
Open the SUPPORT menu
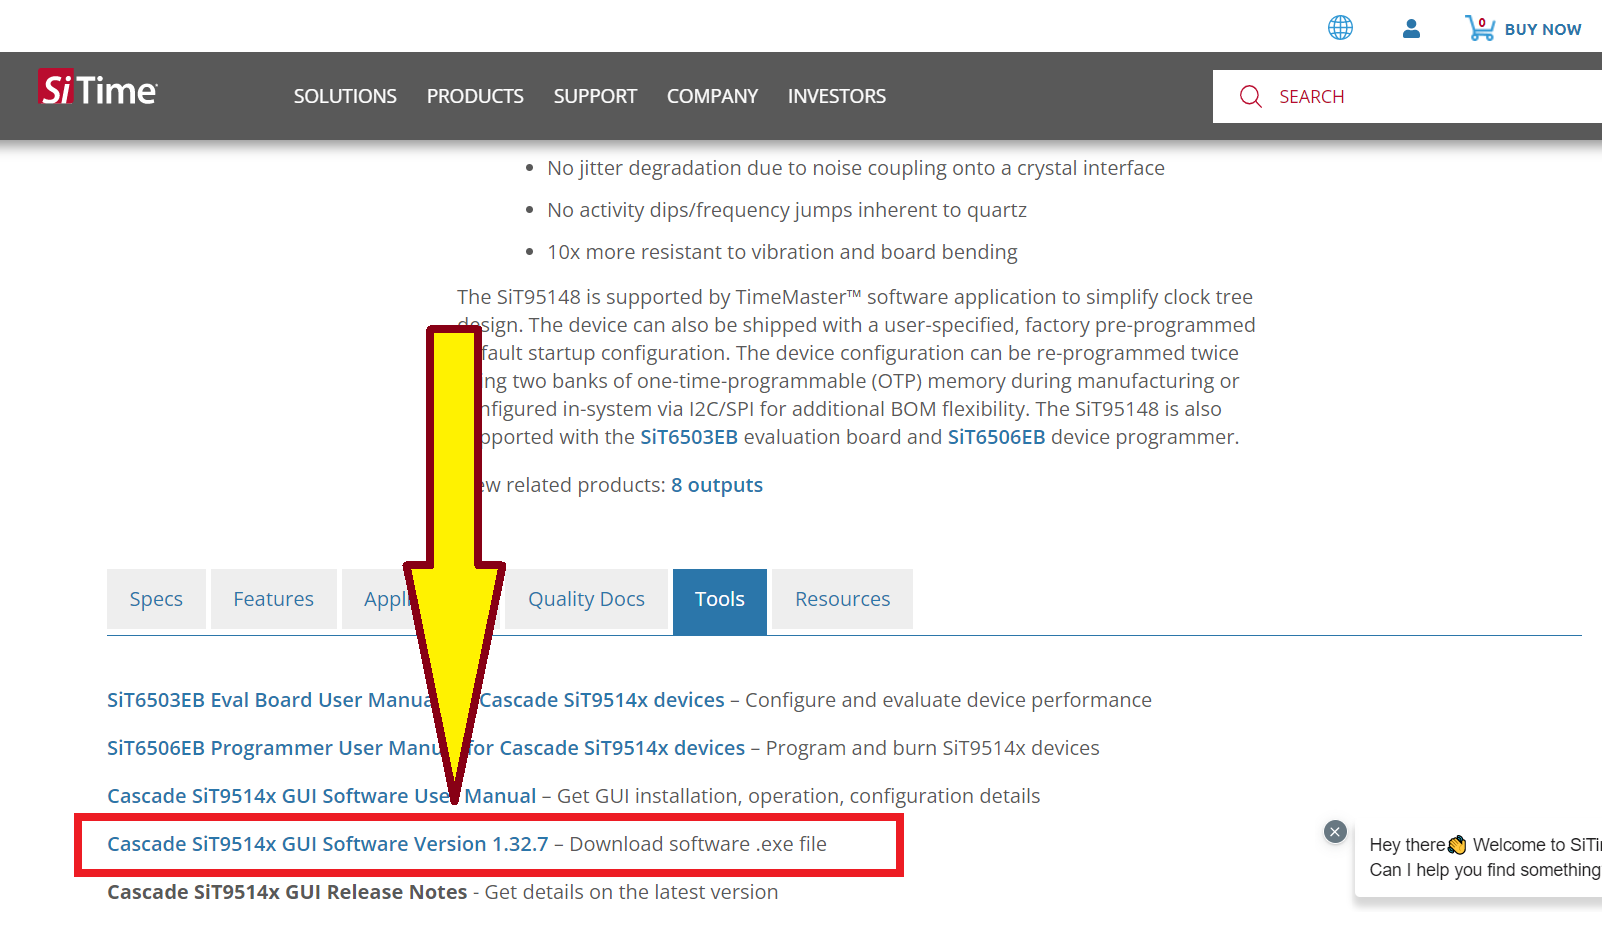tap(595, 96)
